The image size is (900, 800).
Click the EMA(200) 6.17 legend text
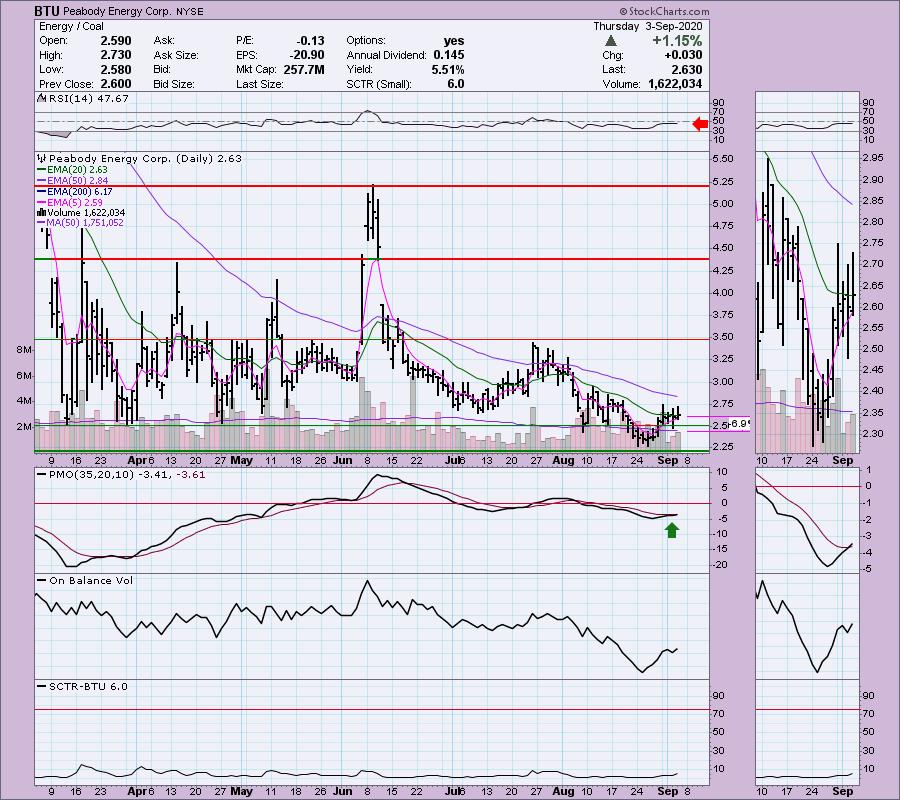coord(80,192)
